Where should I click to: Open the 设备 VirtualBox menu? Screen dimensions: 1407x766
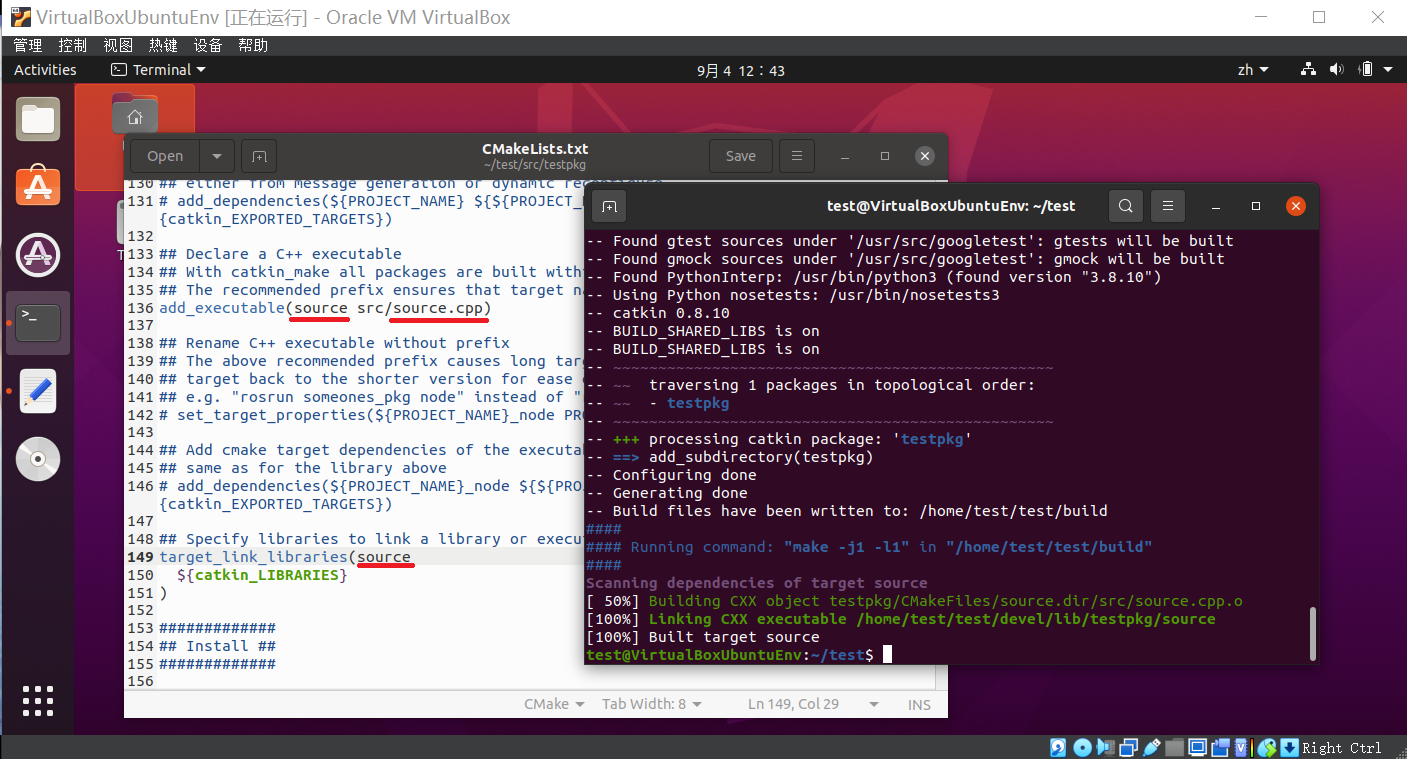tap(208, 45)
